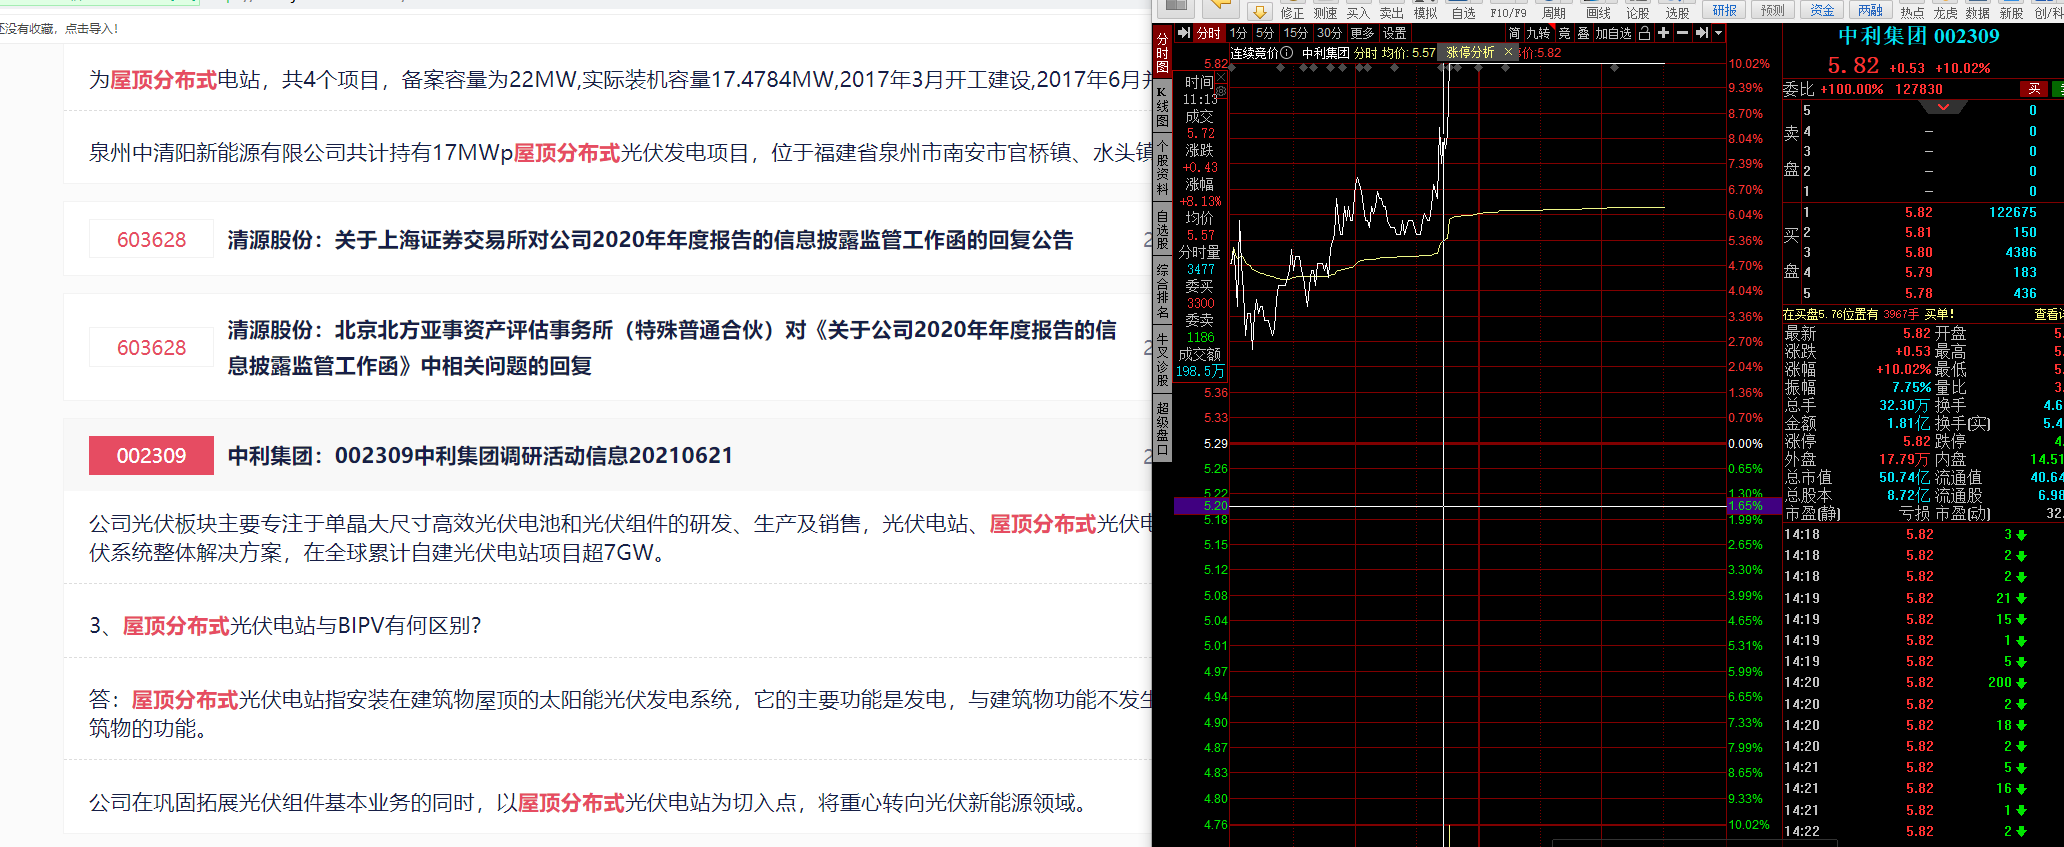This screenshot has width=2064, height=847.
Task: Open the 连续竞价 info circle icon
Action: (x=1287, y=53)
